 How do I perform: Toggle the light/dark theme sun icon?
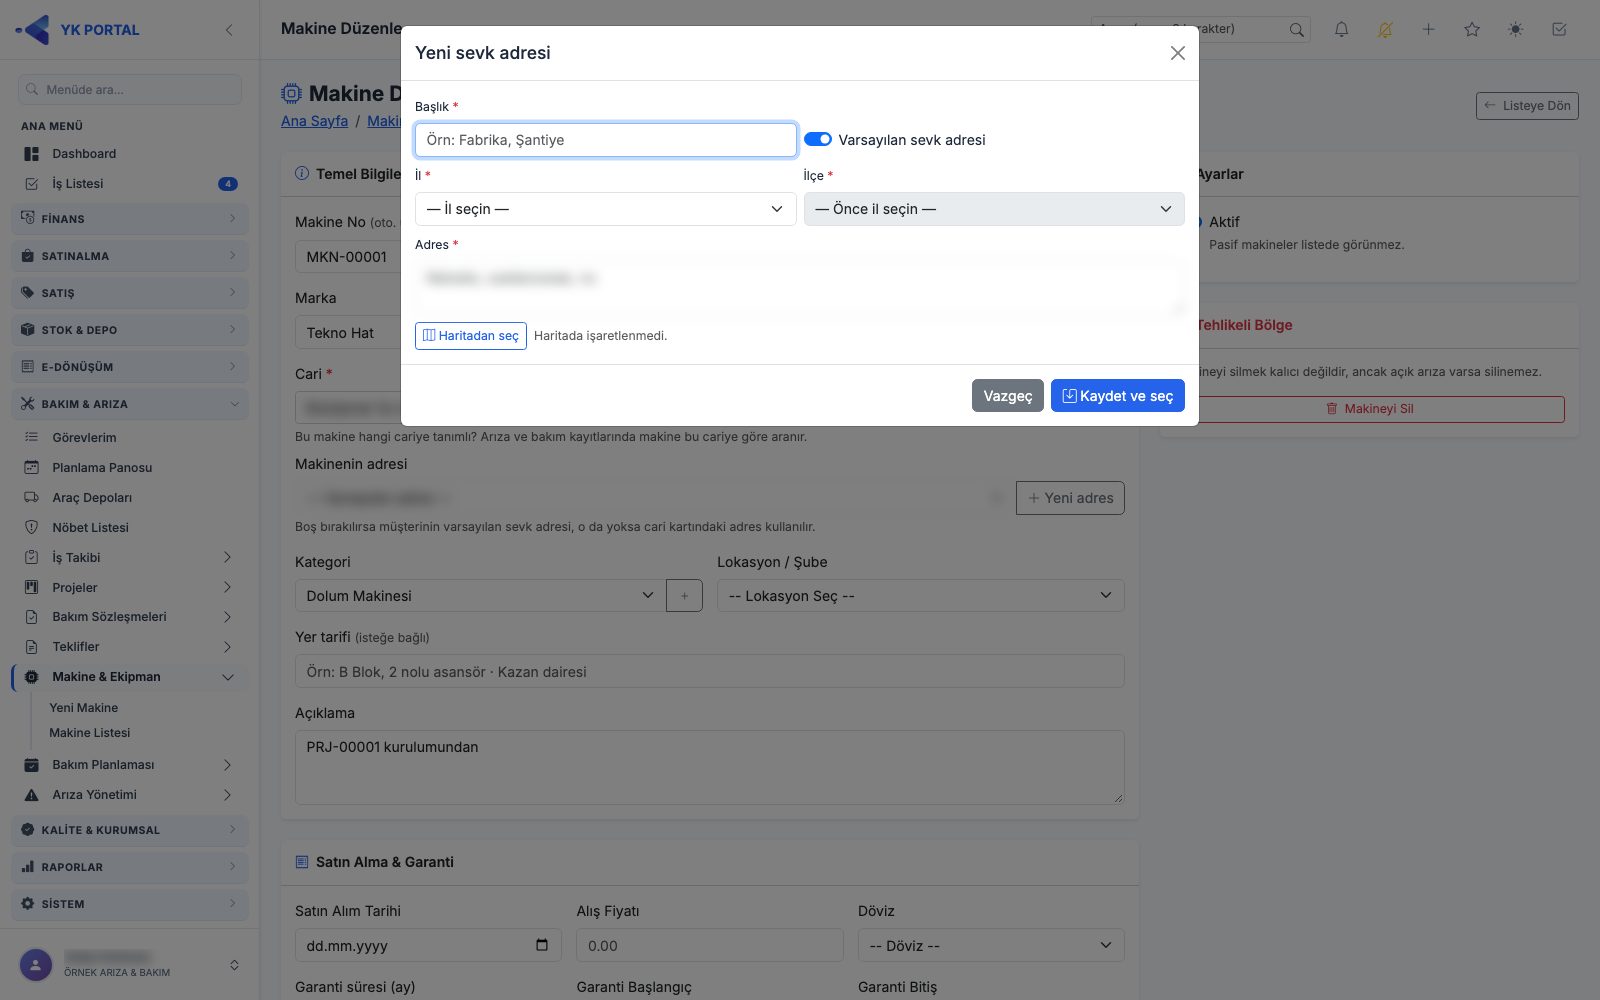1516,29
